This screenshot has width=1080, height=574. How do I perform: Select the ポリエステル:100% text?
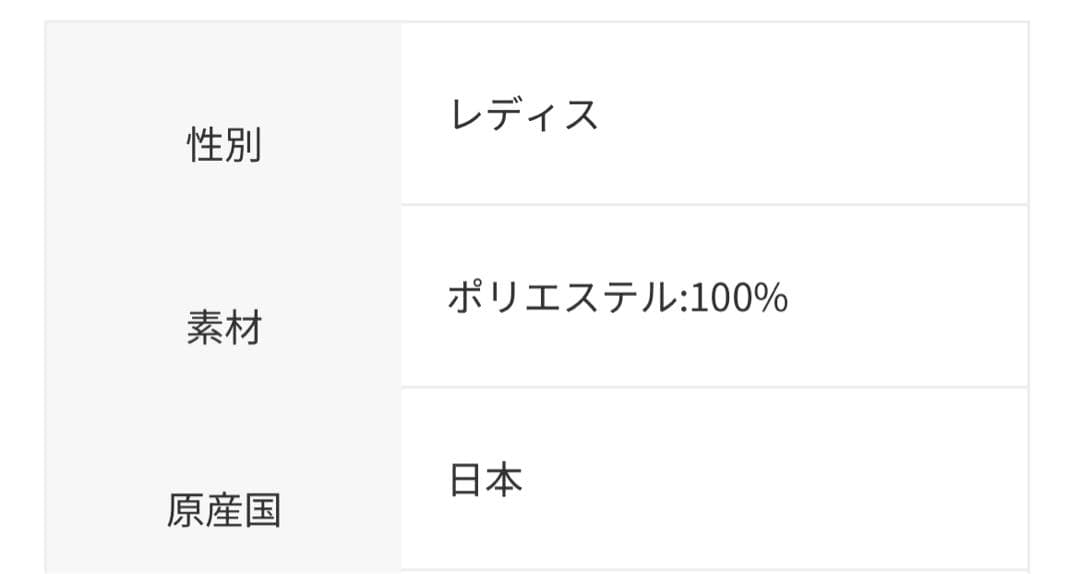tap(617, 298)
